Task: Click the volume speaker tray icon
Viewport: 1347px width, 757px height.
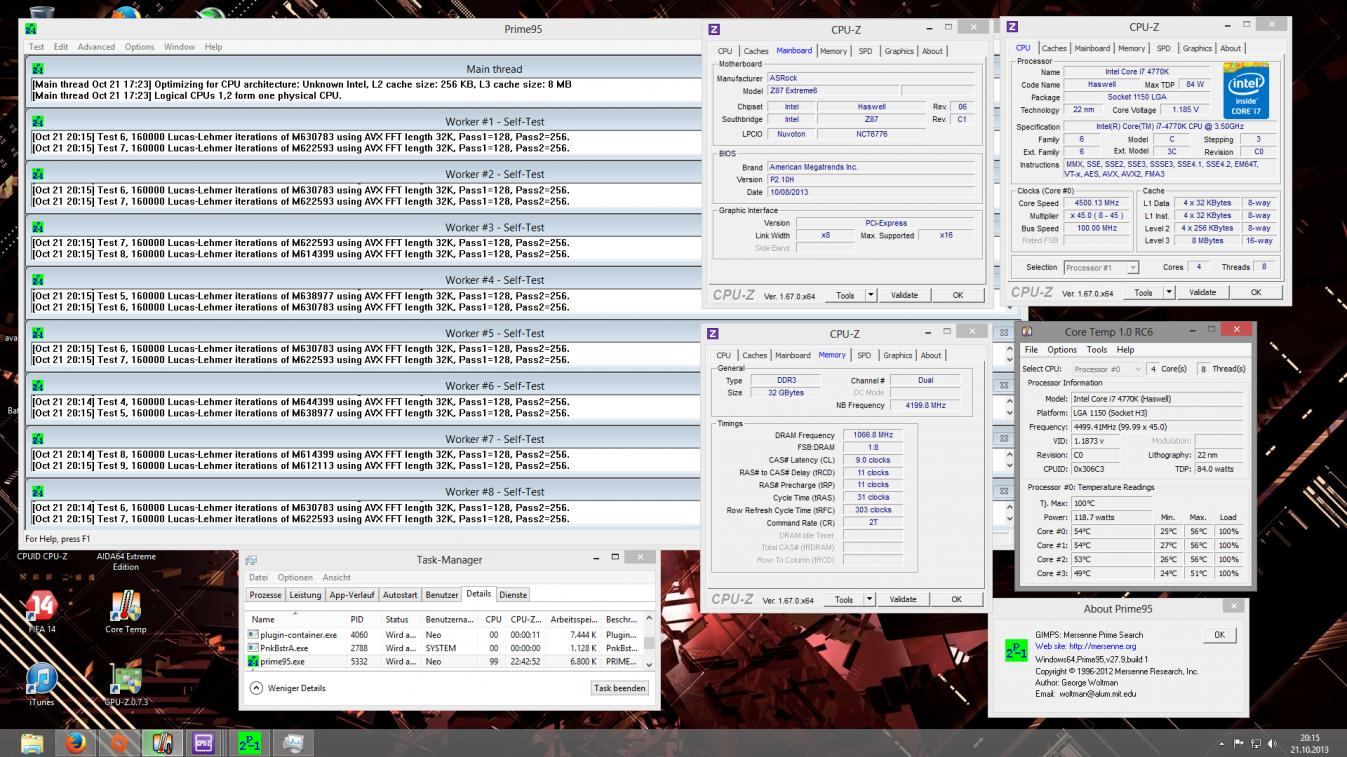Action: [x=1273, y=744]
